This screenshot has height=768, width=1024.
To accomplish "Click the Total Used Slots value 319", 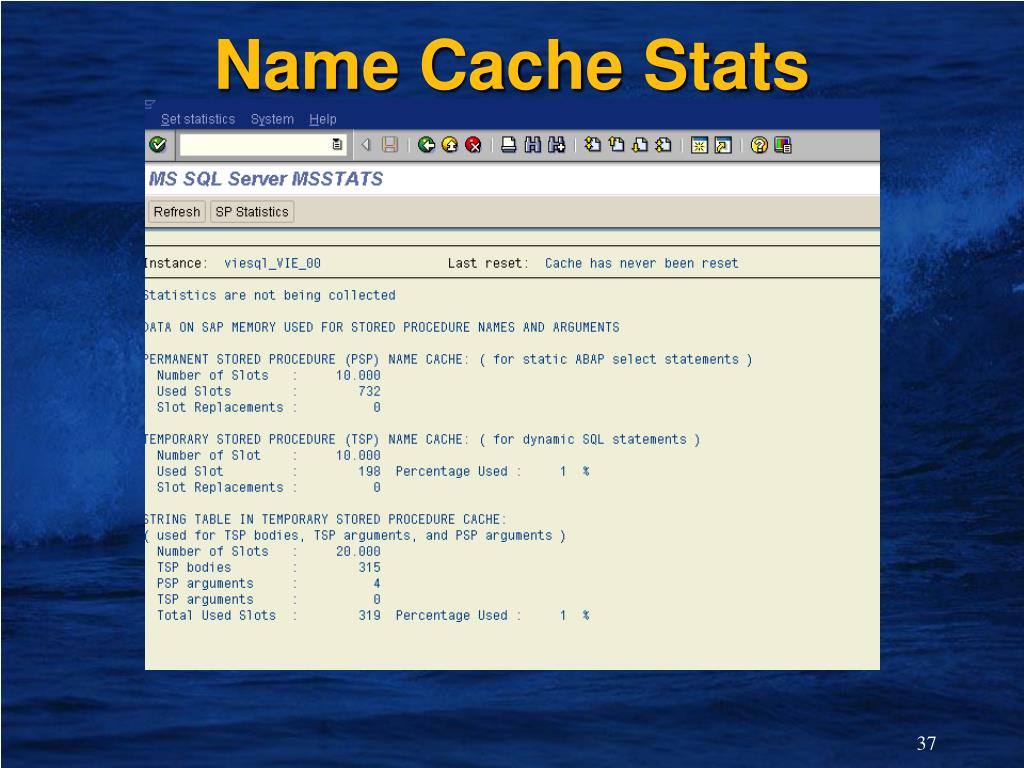I will tap(369, 615).
